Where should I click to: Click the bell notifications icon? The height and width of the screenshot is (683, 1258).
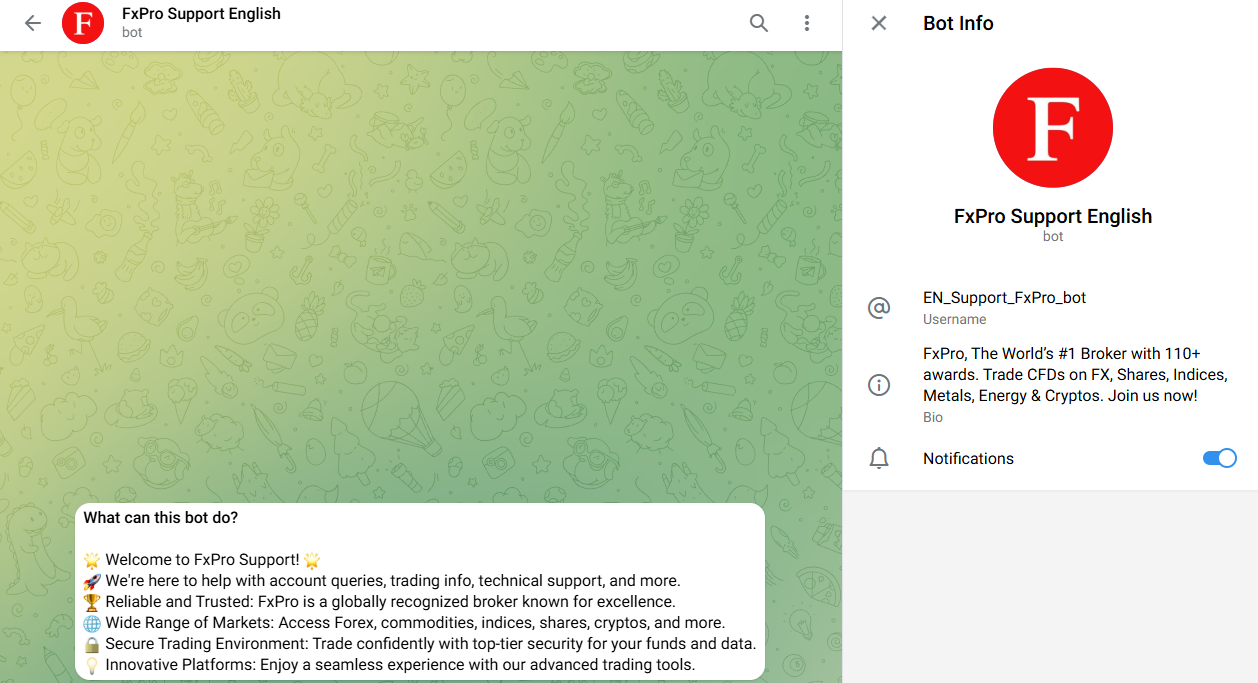879,459
